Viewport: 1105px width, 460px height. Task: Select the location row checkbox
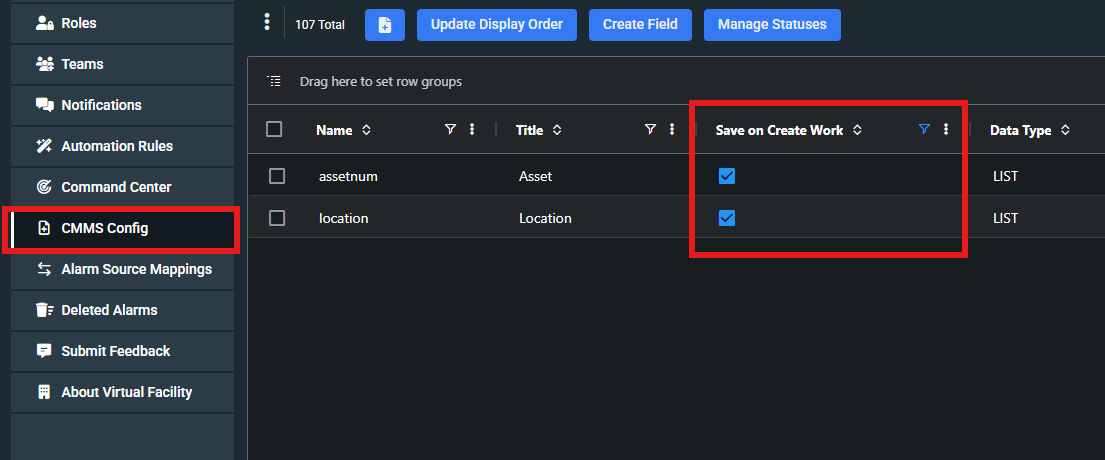click(x=277, y=218)
